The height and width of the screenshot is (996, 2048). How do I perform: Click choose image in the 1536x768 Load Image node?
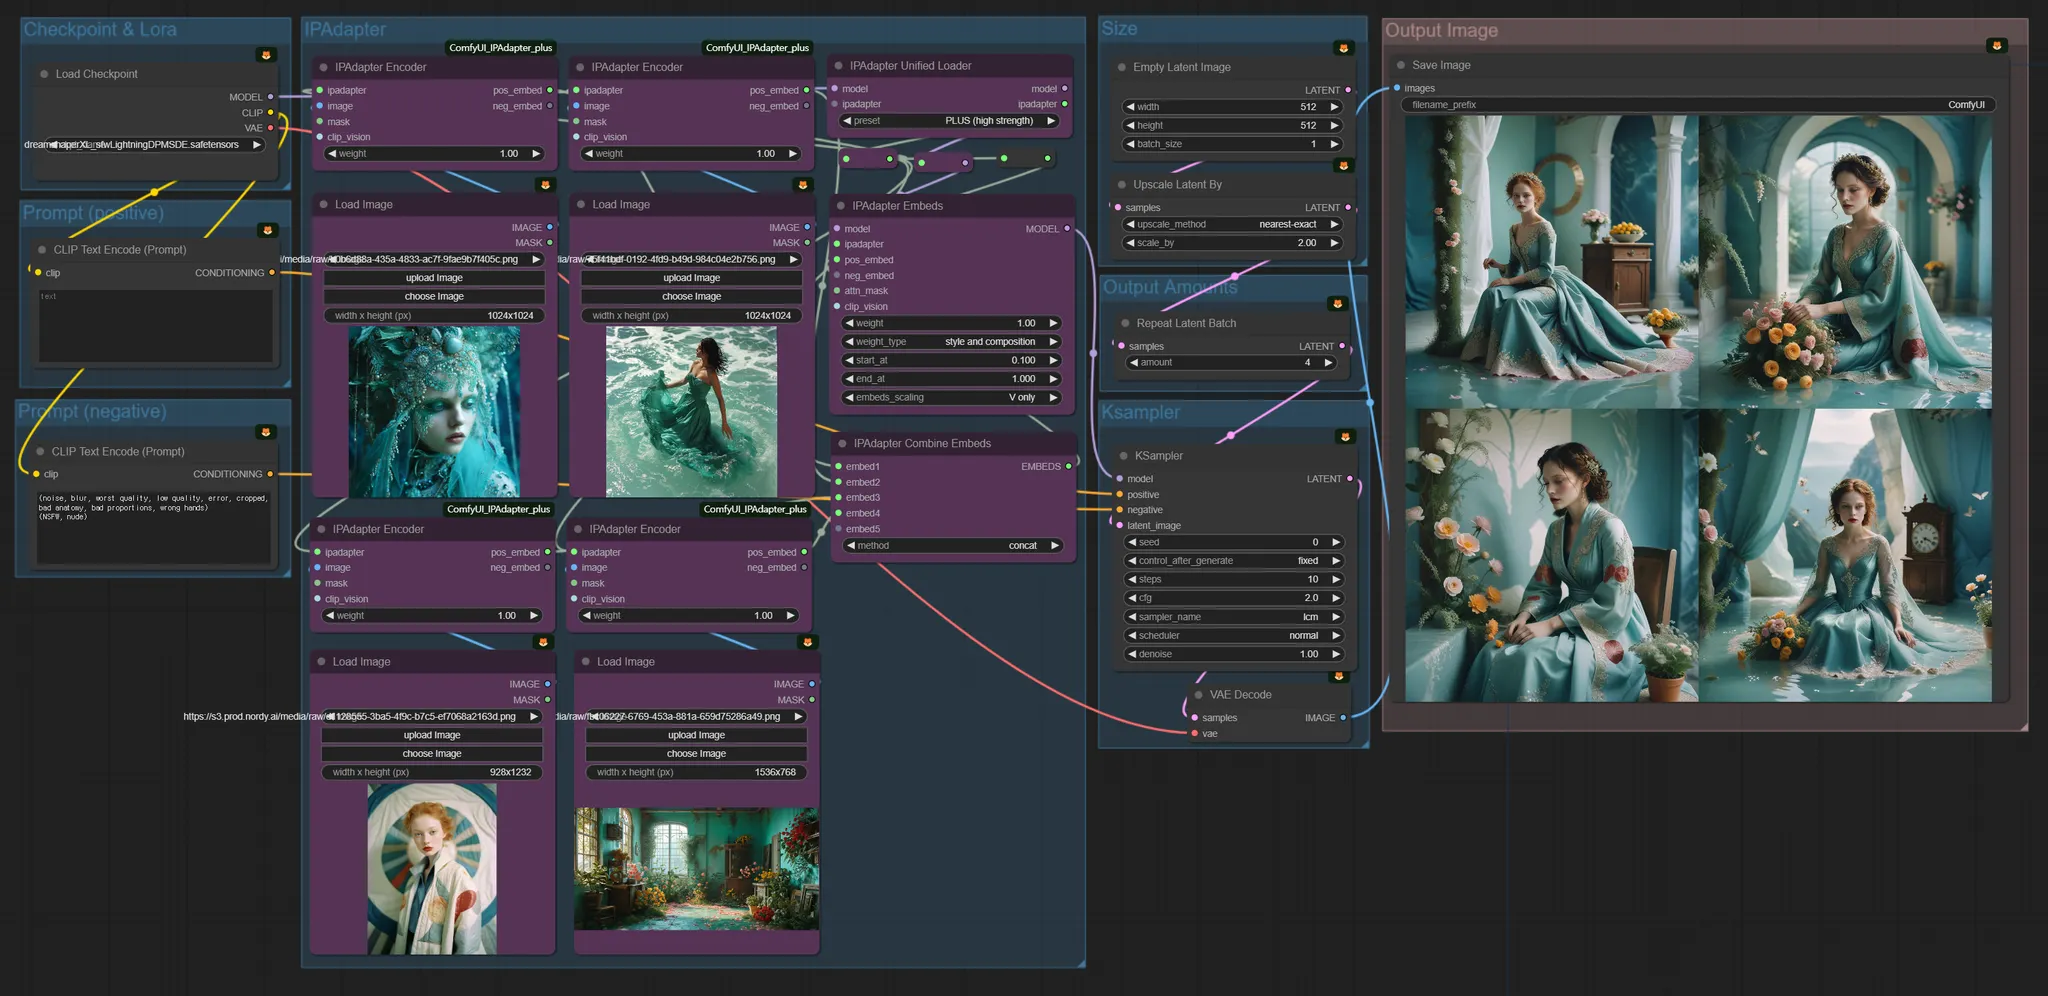pos(696,754)
